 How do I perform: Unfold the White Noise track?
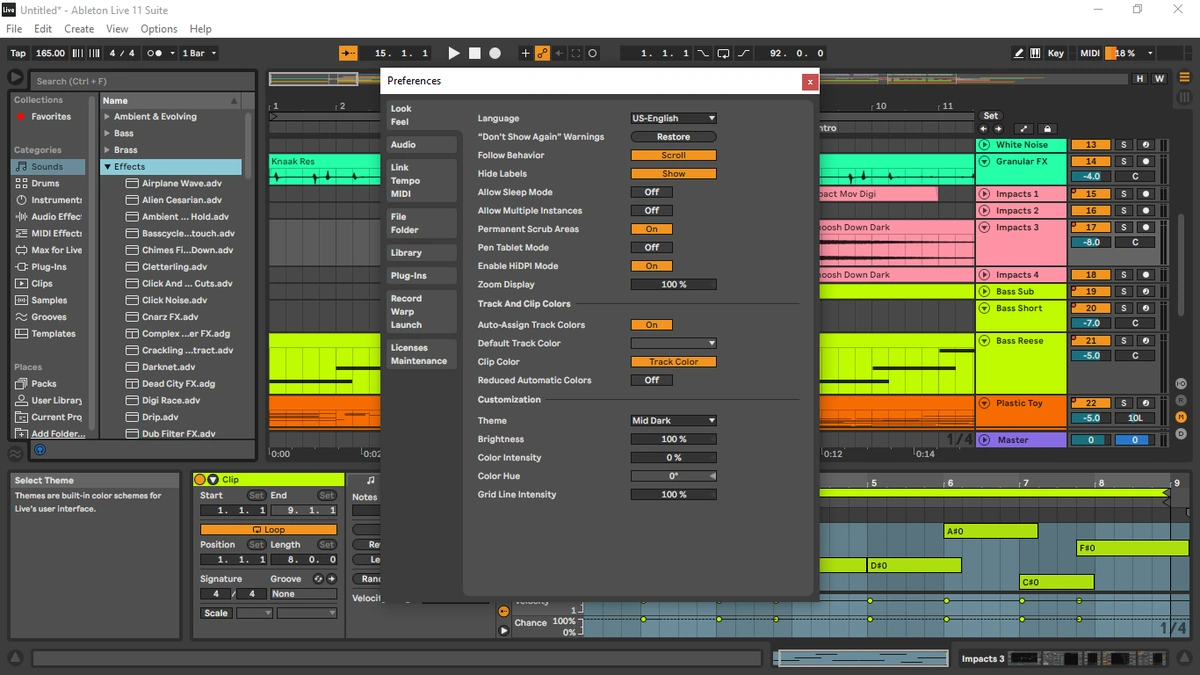point(985,145)
